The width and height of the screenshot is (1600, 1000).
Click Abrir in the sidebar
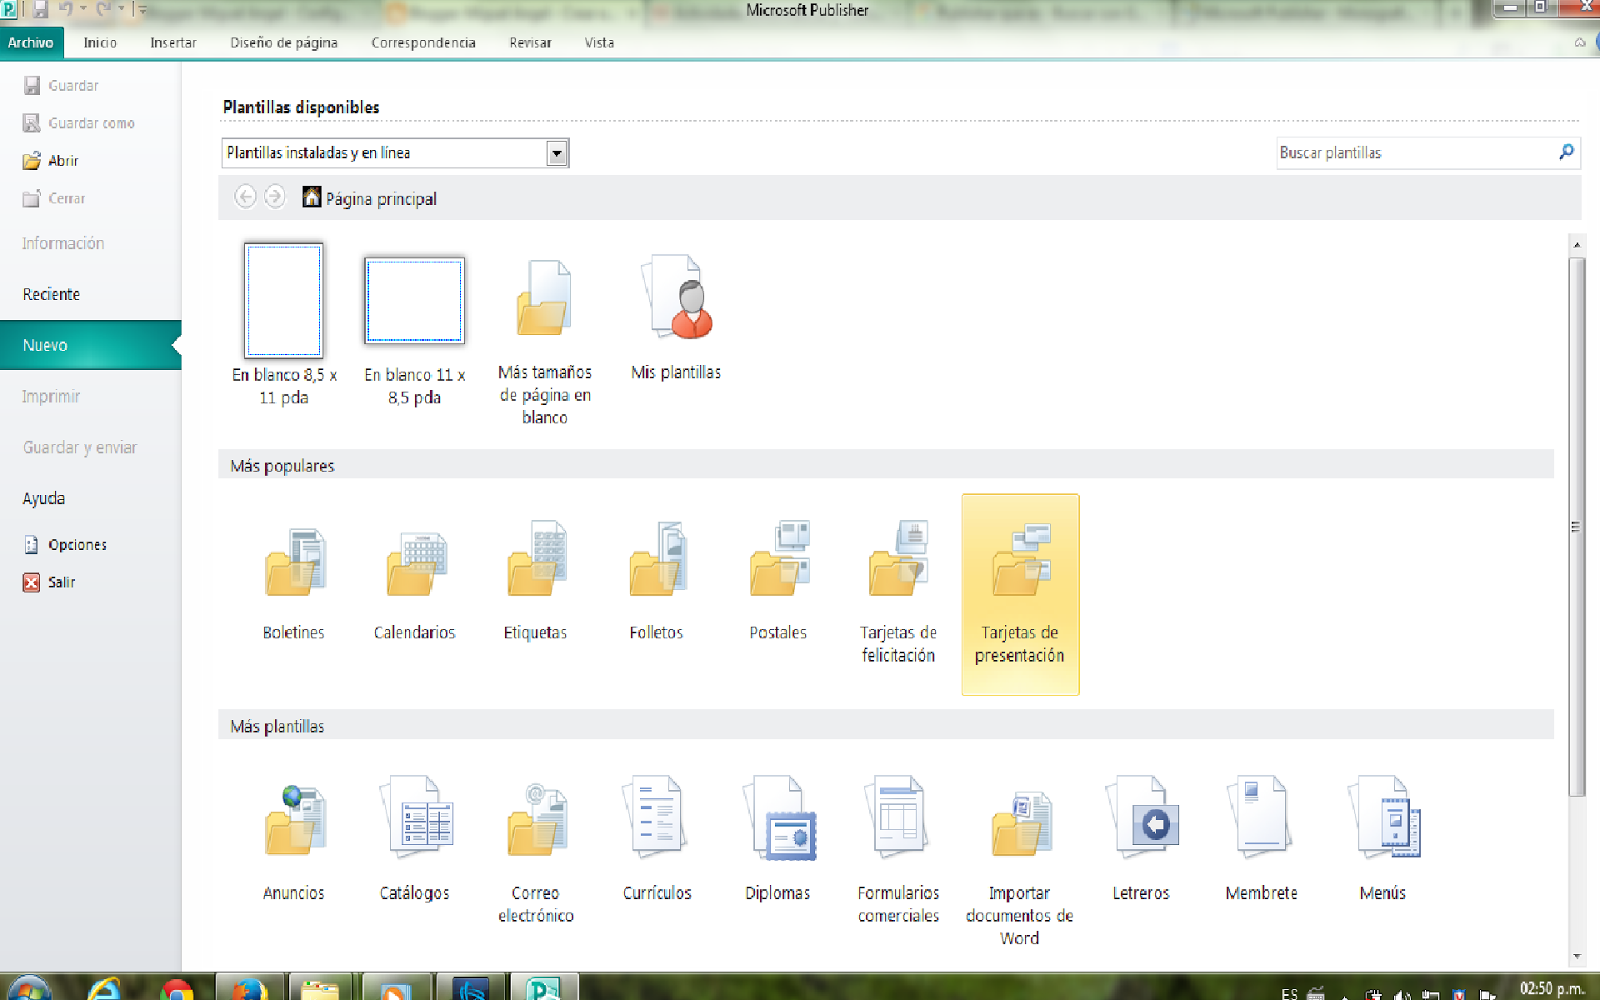pos(51,161)
